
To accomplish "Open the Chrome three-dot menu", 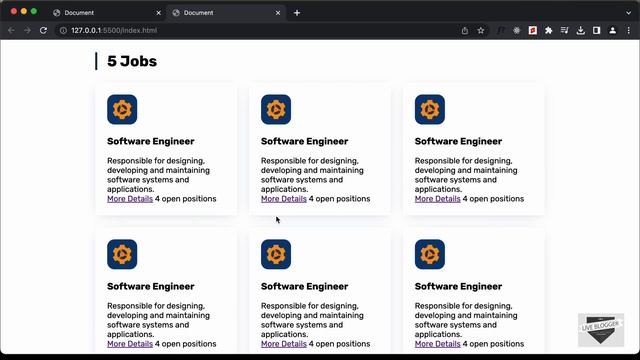I will pos(629,31).
